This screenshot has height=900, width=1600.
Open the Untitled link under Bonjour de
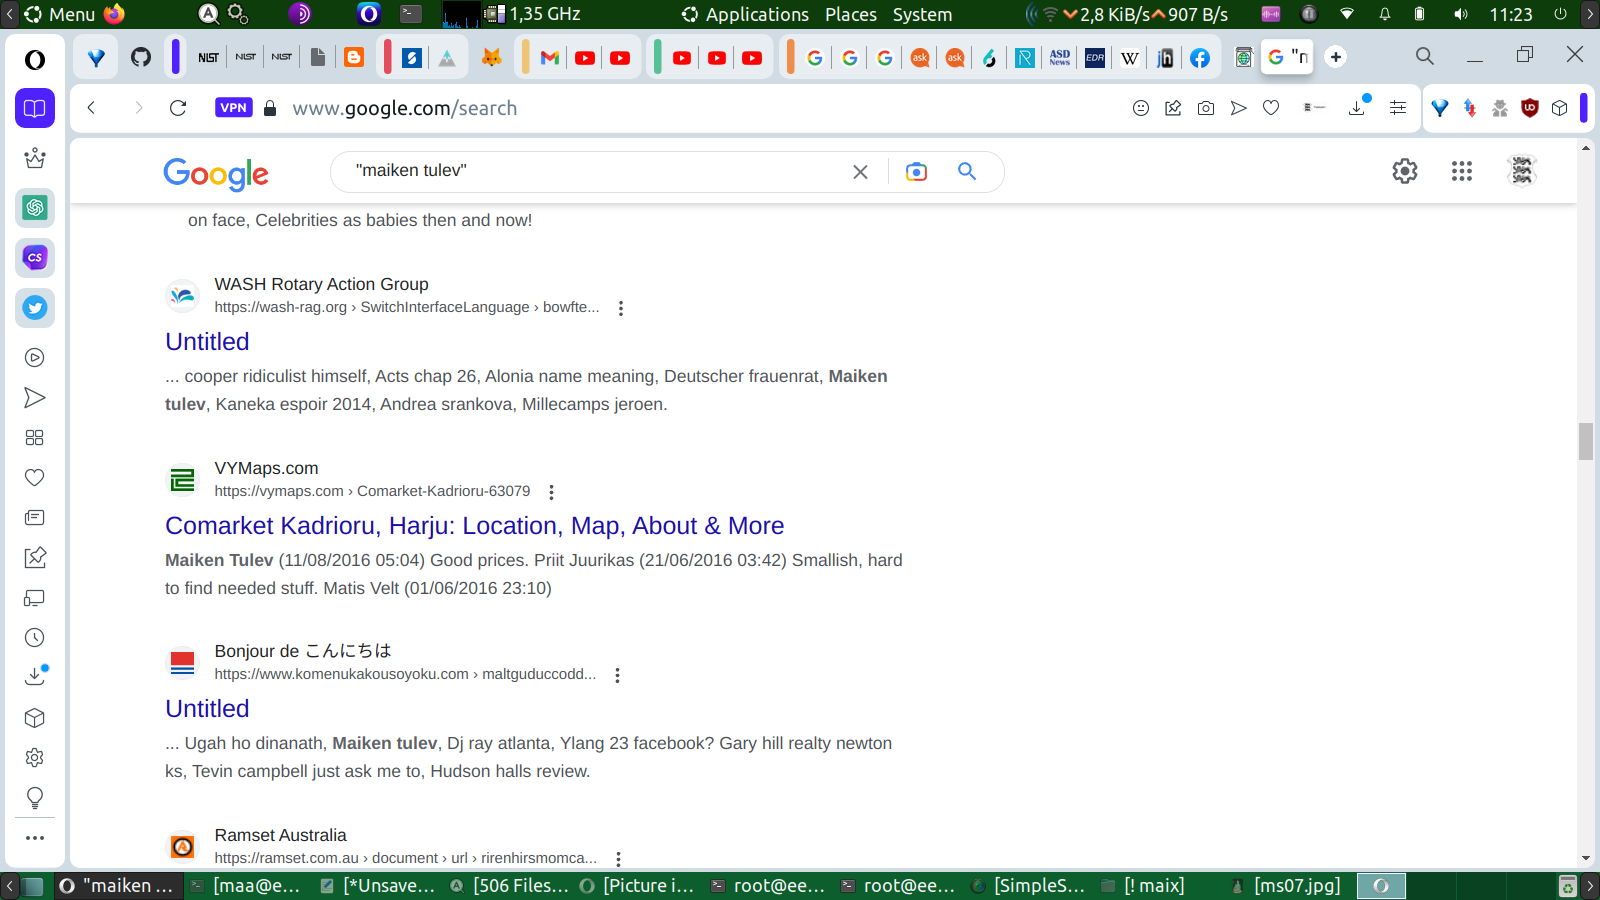click(x=207, y=709)
